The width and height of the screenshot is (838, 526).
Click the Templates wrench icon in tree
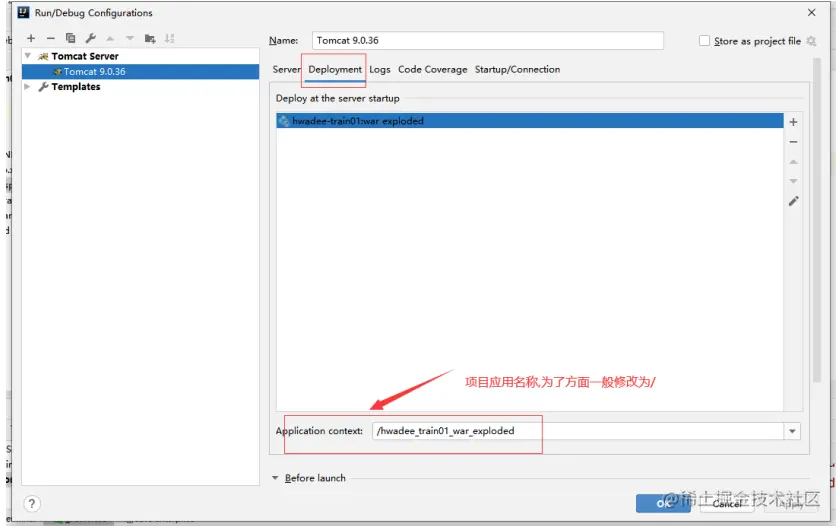click(x=43, y=87)
